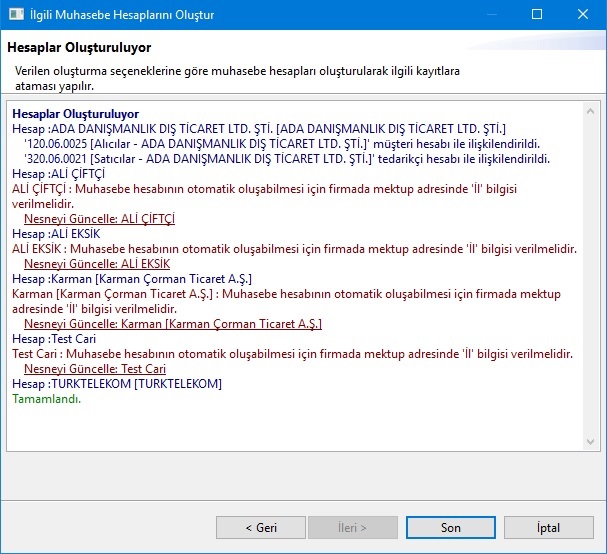Click the '120.06.0025' customer account line
Image resolution: width=607 pixels, height=554 pixels.
click(282, 144)
